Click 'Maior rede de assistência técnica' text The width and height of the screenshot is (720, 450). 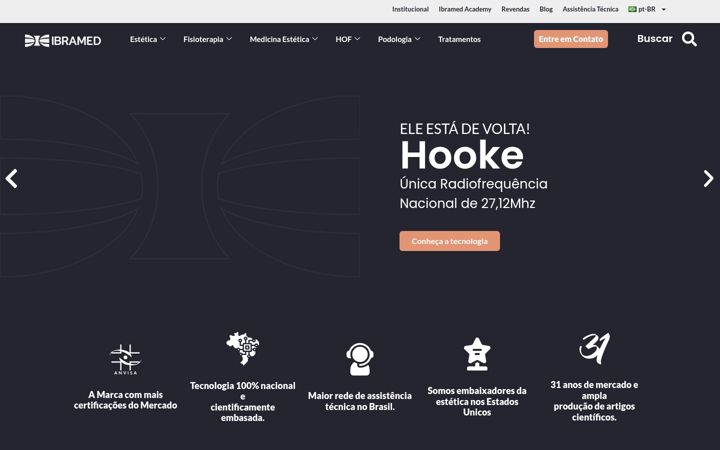pos(360,401)
